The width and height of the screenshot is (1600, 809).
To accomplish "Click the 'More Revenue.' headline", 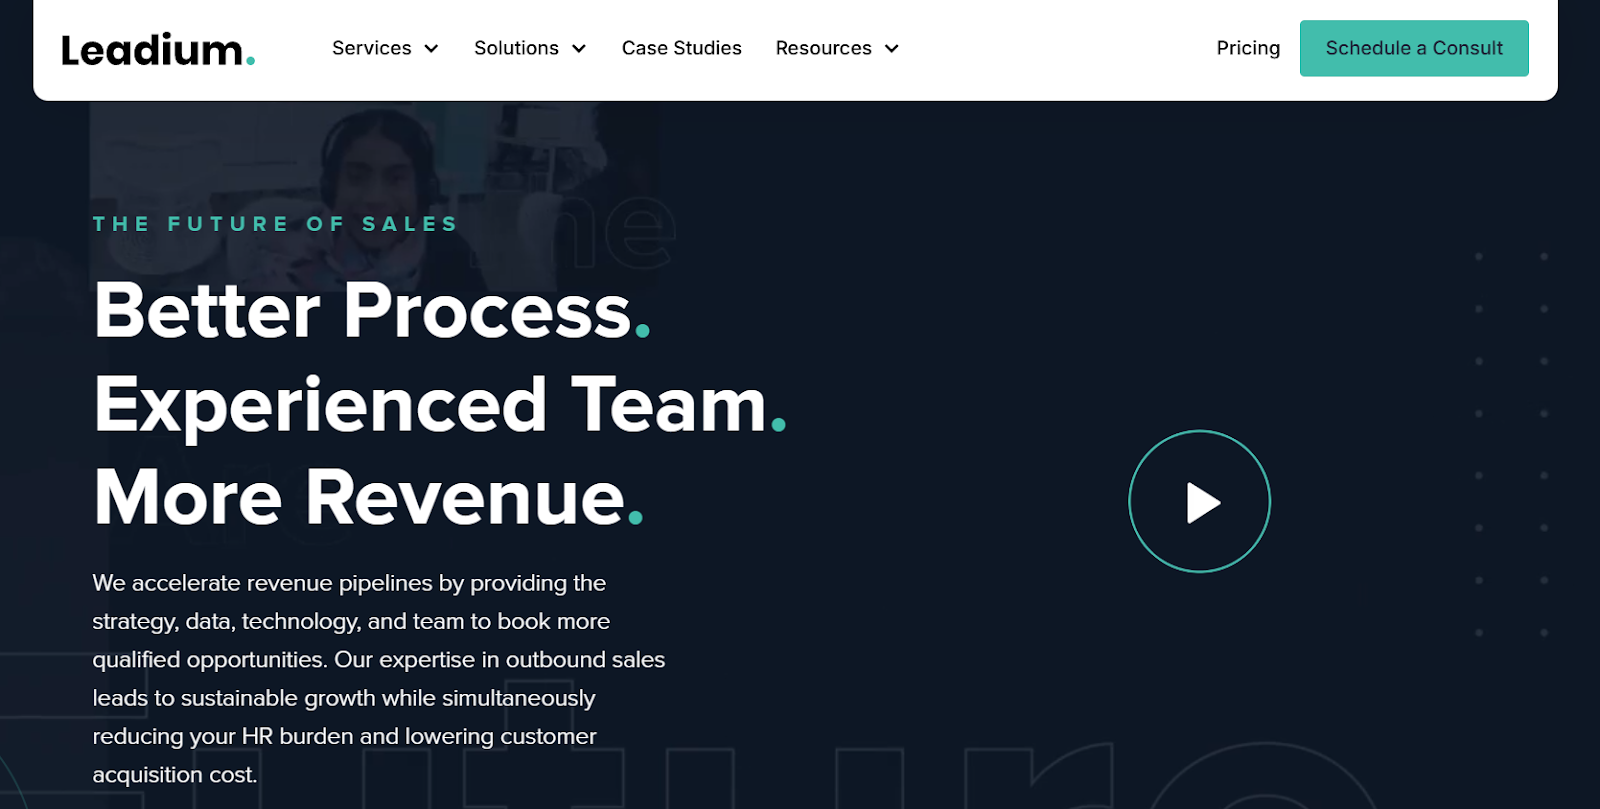I will 369,497.
